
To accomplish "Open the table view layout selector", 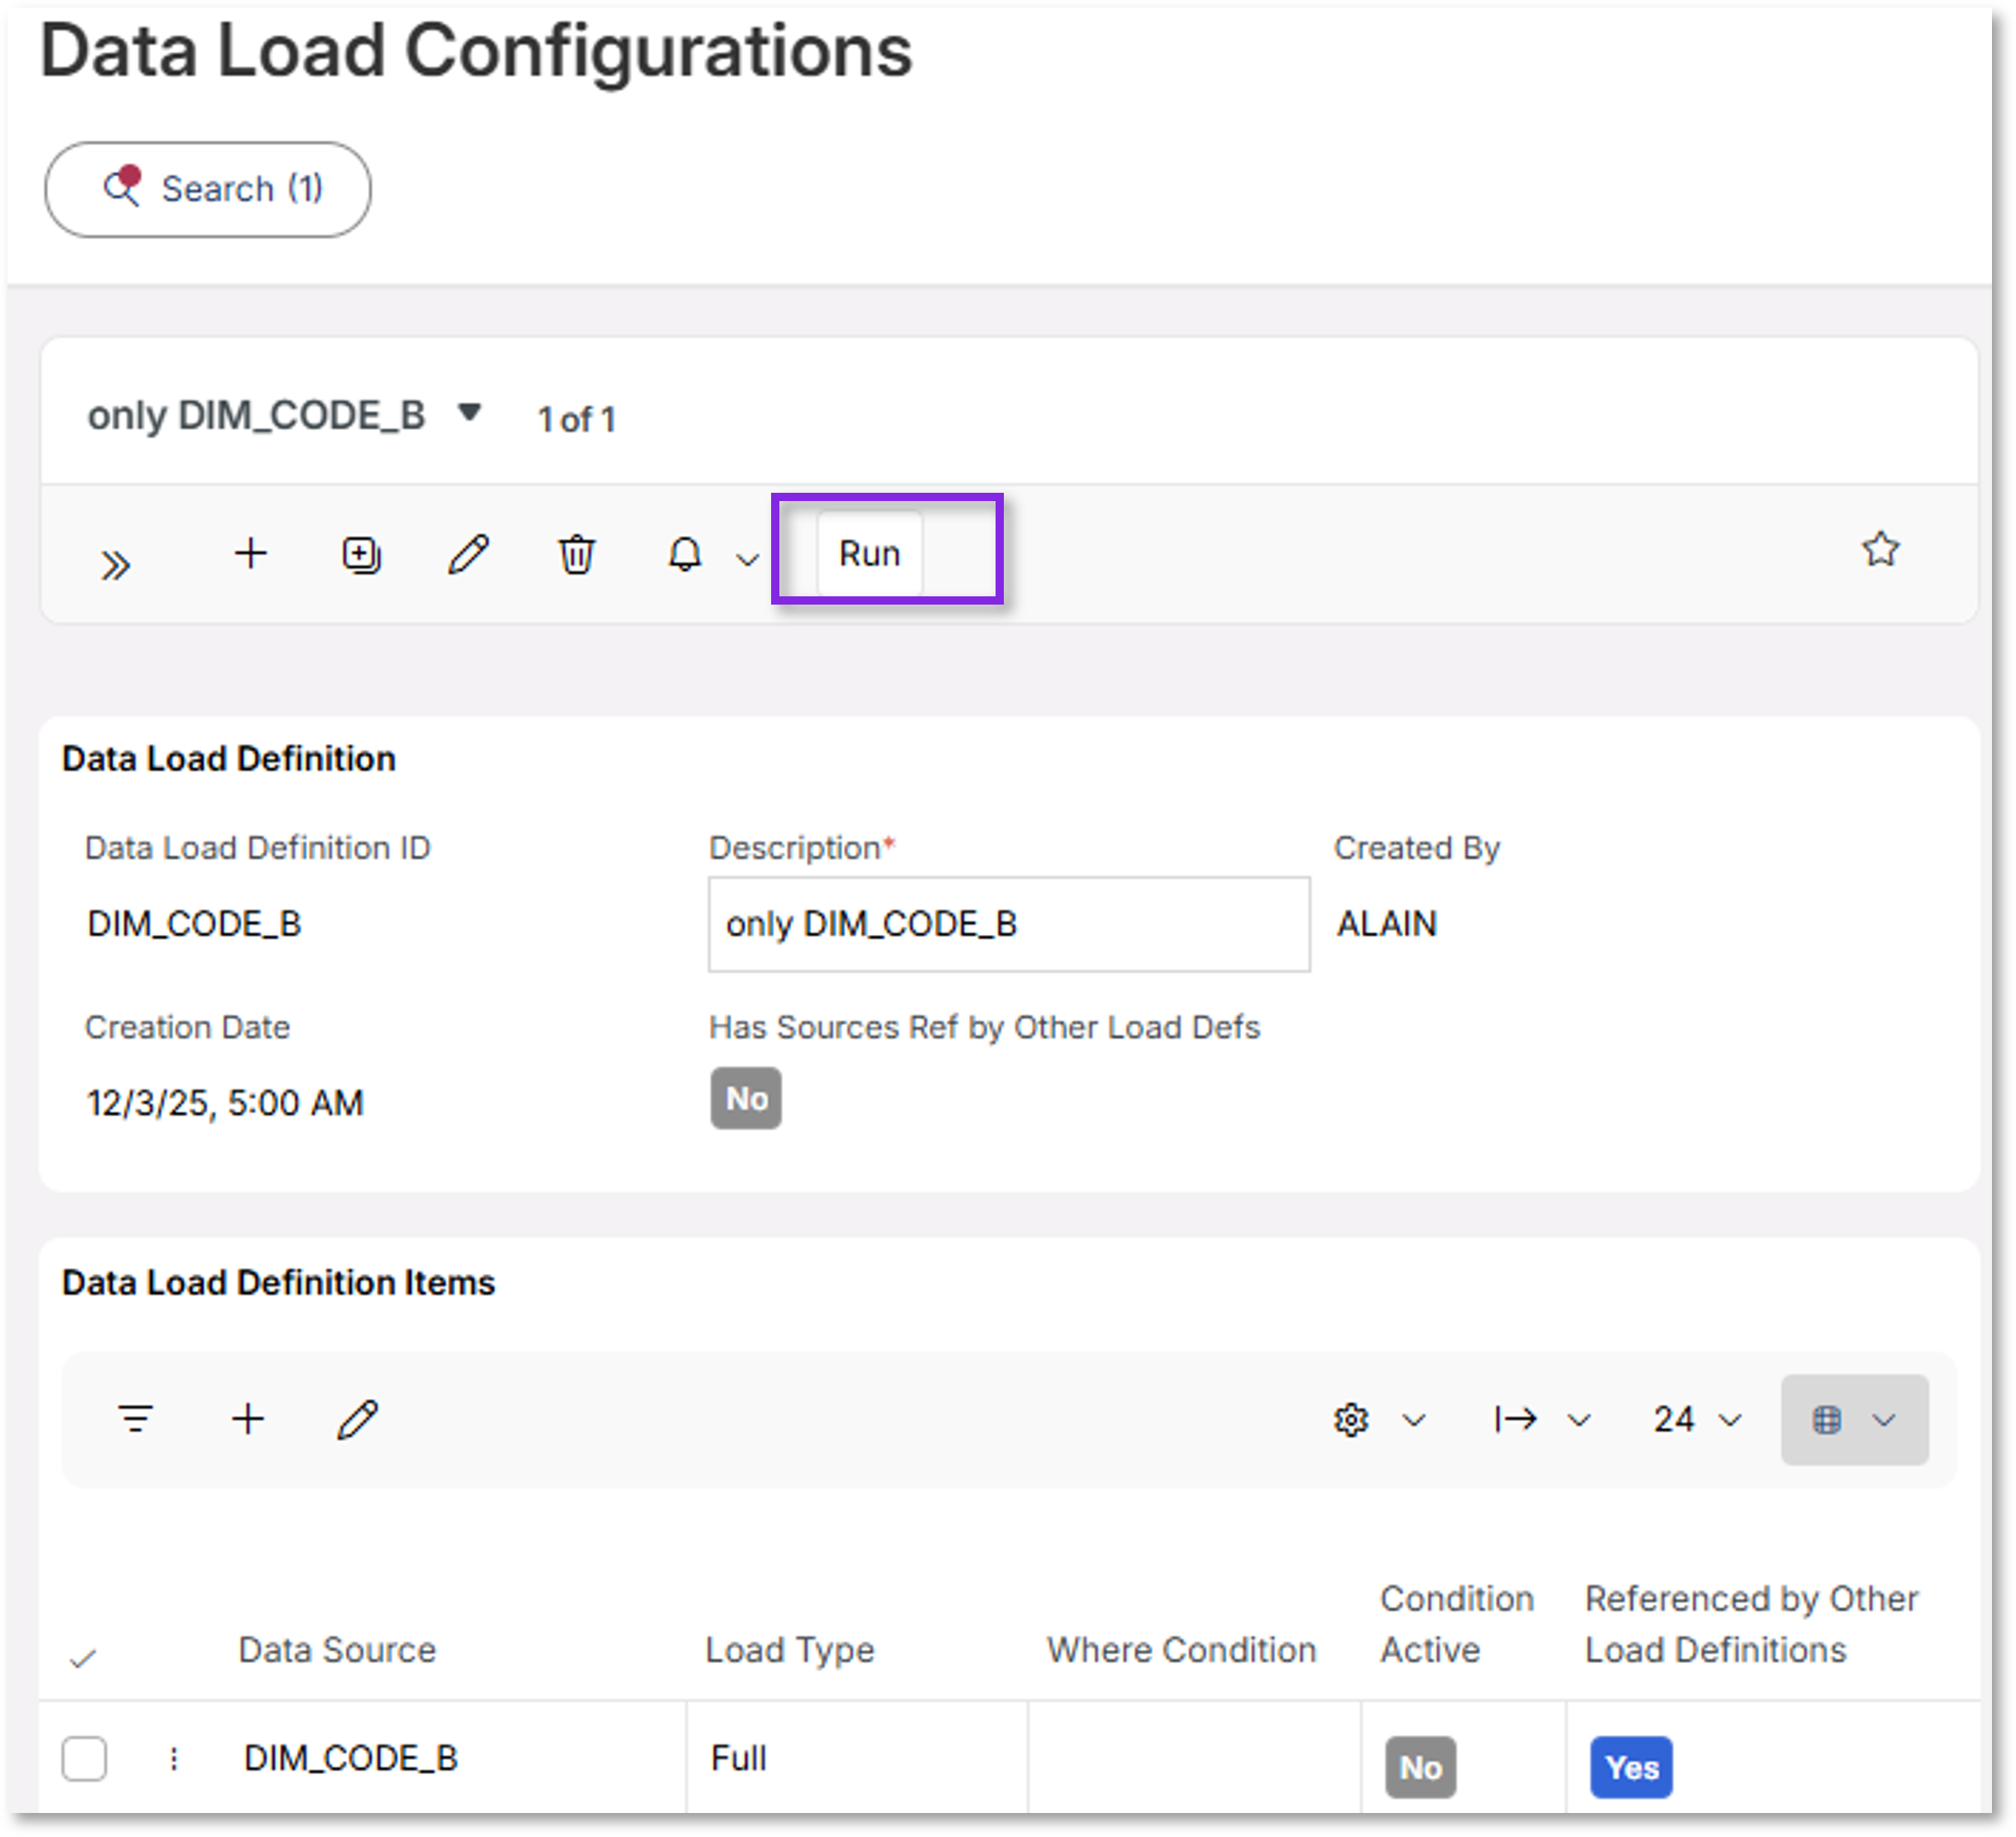I will (x=1854, y=1419).
